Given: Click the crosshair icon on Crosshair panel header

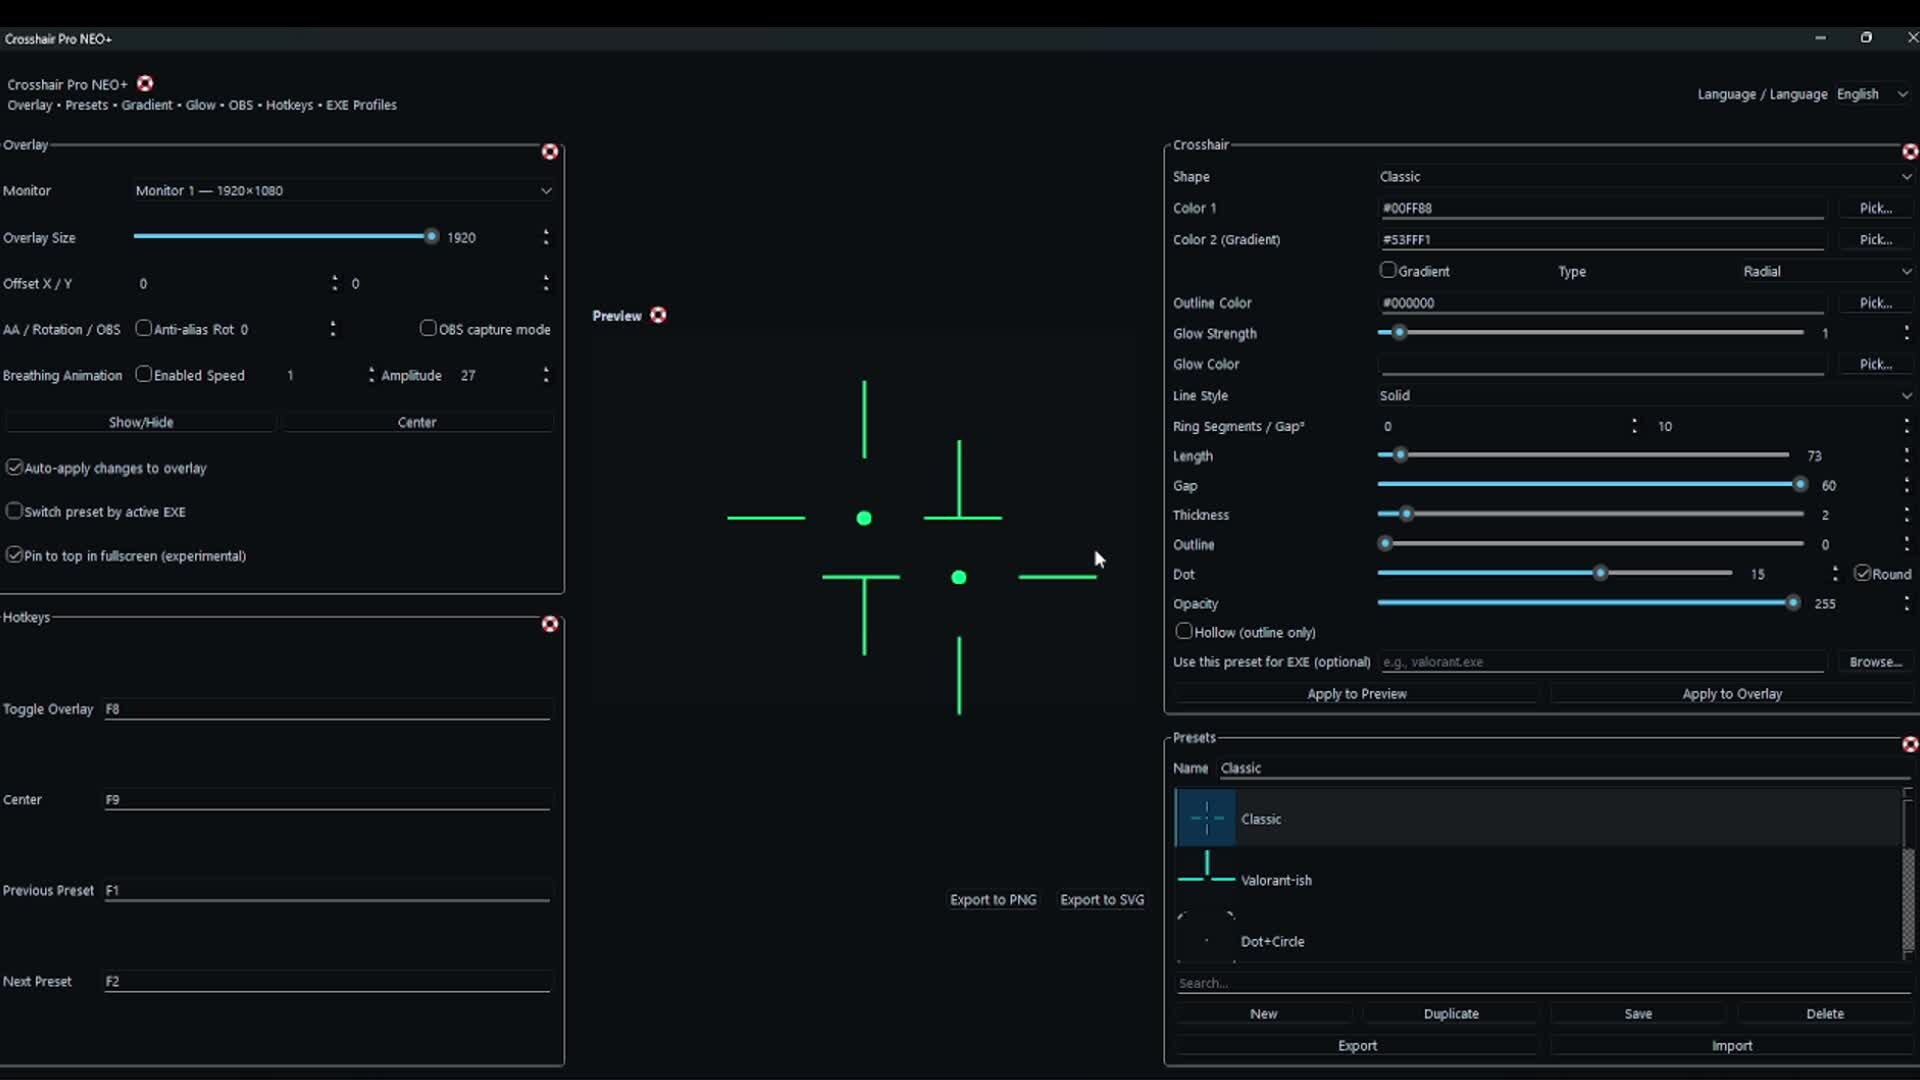Looking at the screenshot, I should point(1910,152).
